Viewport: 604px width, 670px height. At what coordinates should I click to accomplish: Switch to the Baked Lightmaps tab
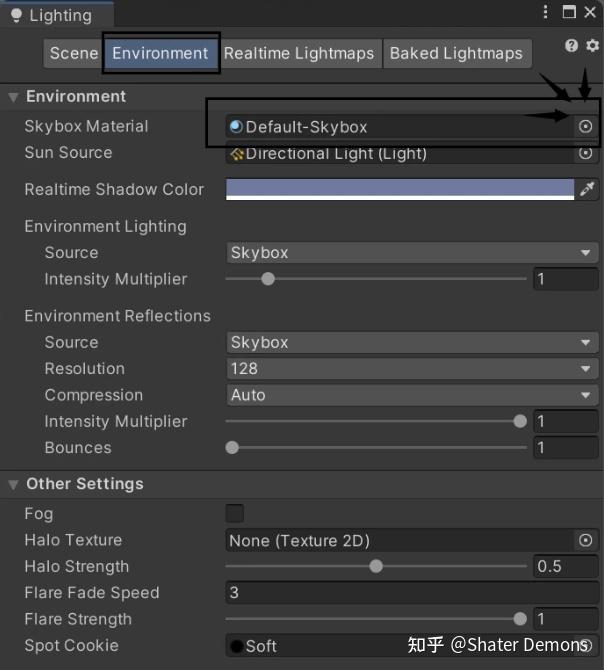(x=457, y=53)
